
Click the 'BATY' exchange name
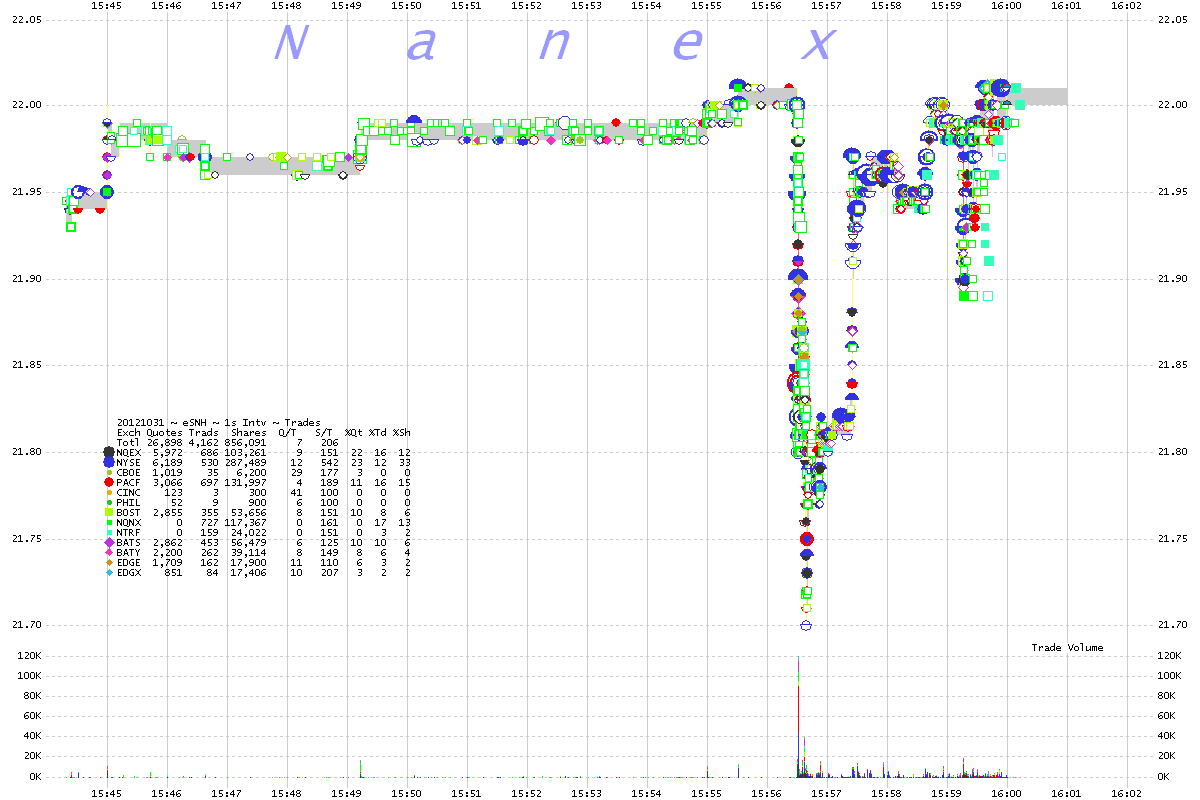point(129,552)
